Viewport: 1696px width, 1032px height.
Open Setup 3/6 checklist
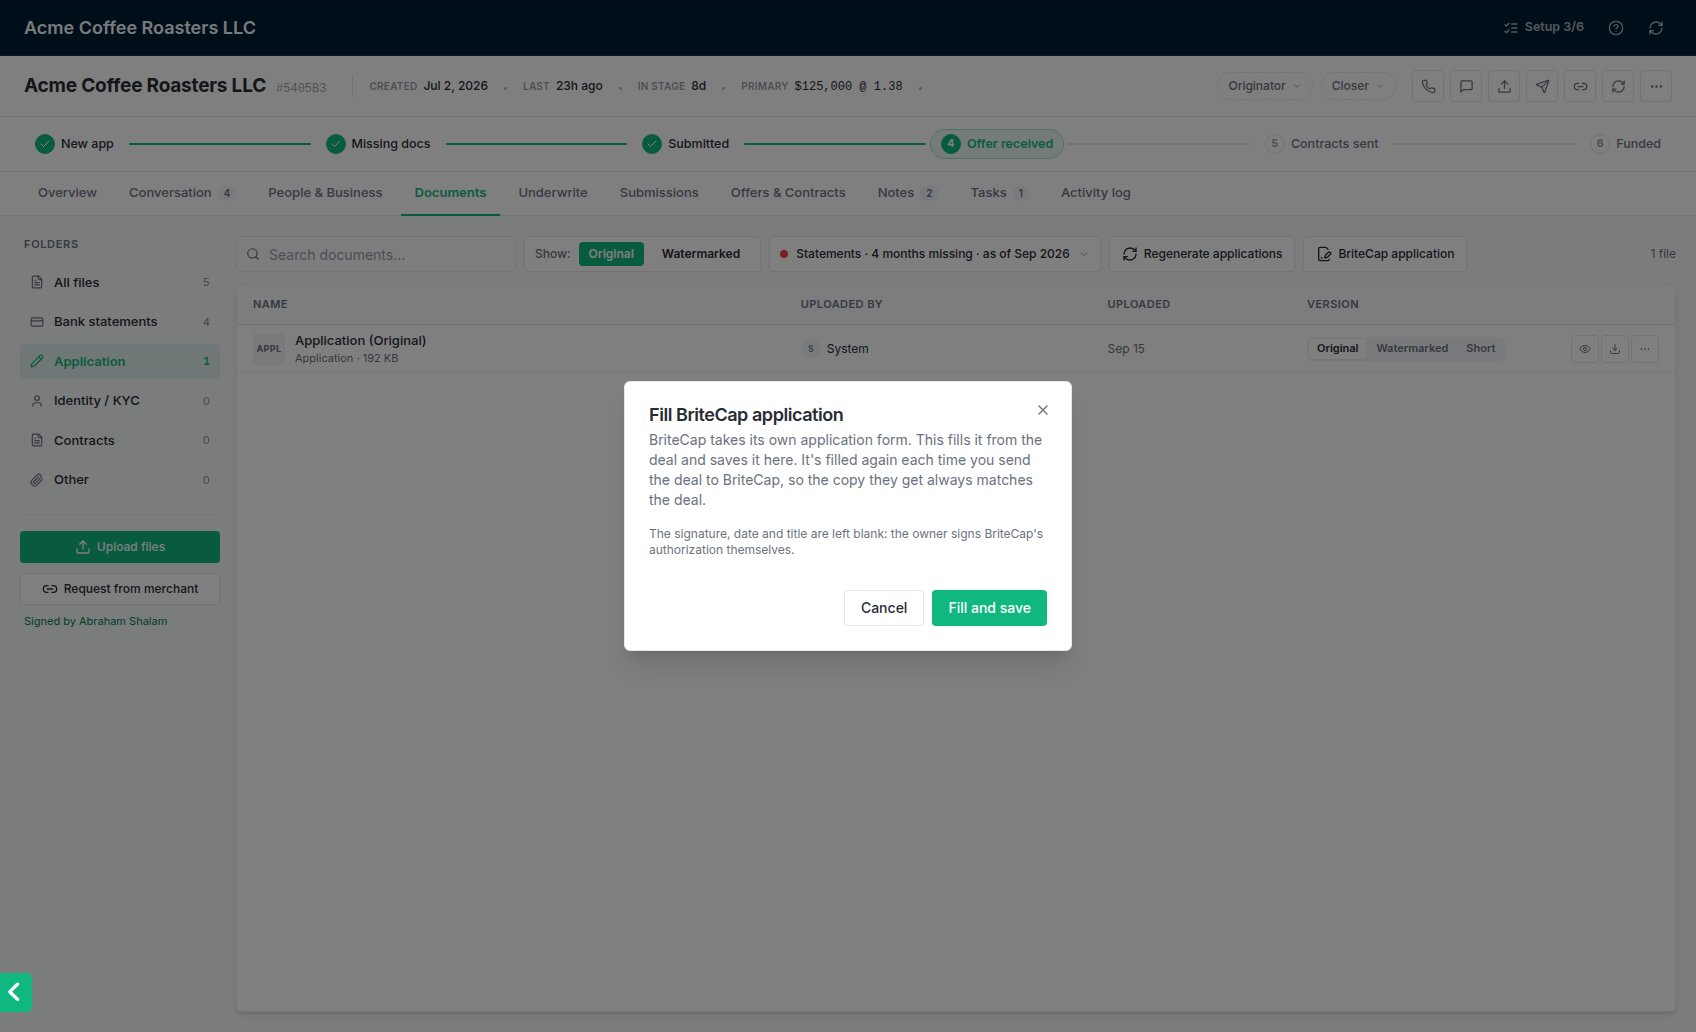[x=1544, y=27]
